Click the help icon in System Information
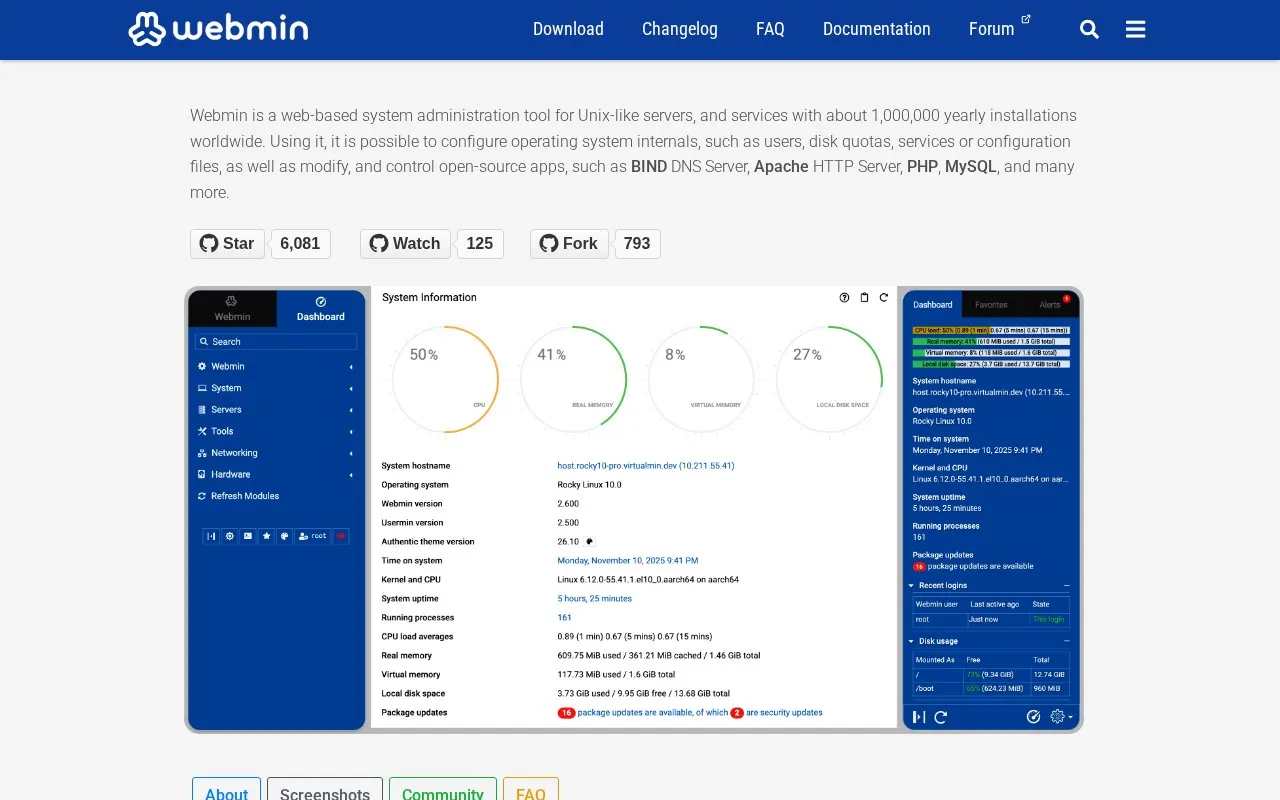The height and width of the screenshot is (800, 1280). click(844, 297)
